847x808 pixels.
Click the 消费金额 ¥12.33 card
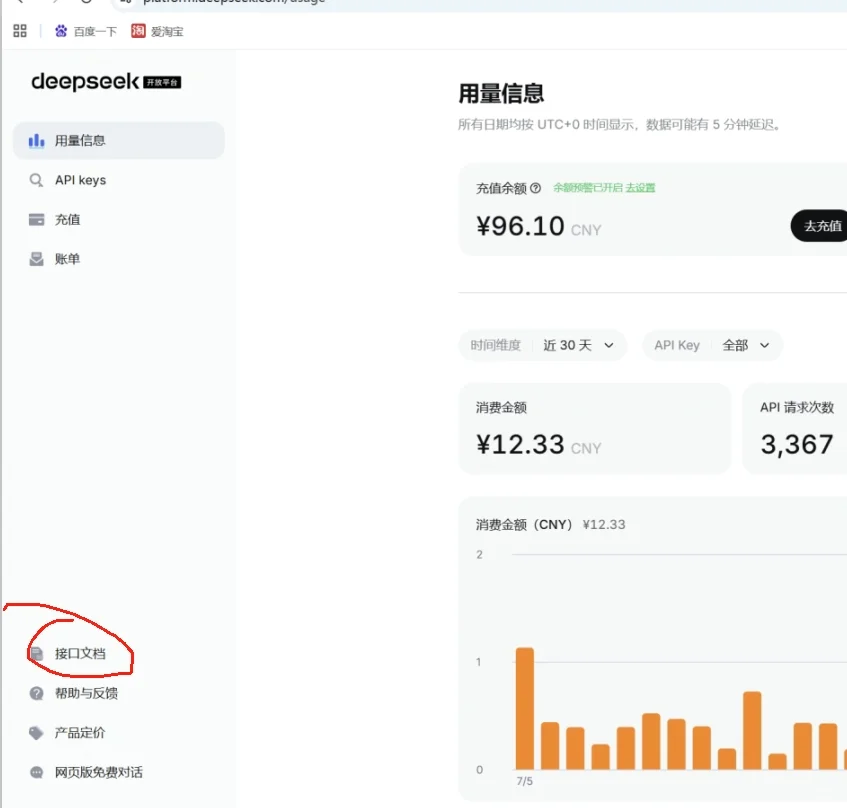594,429
